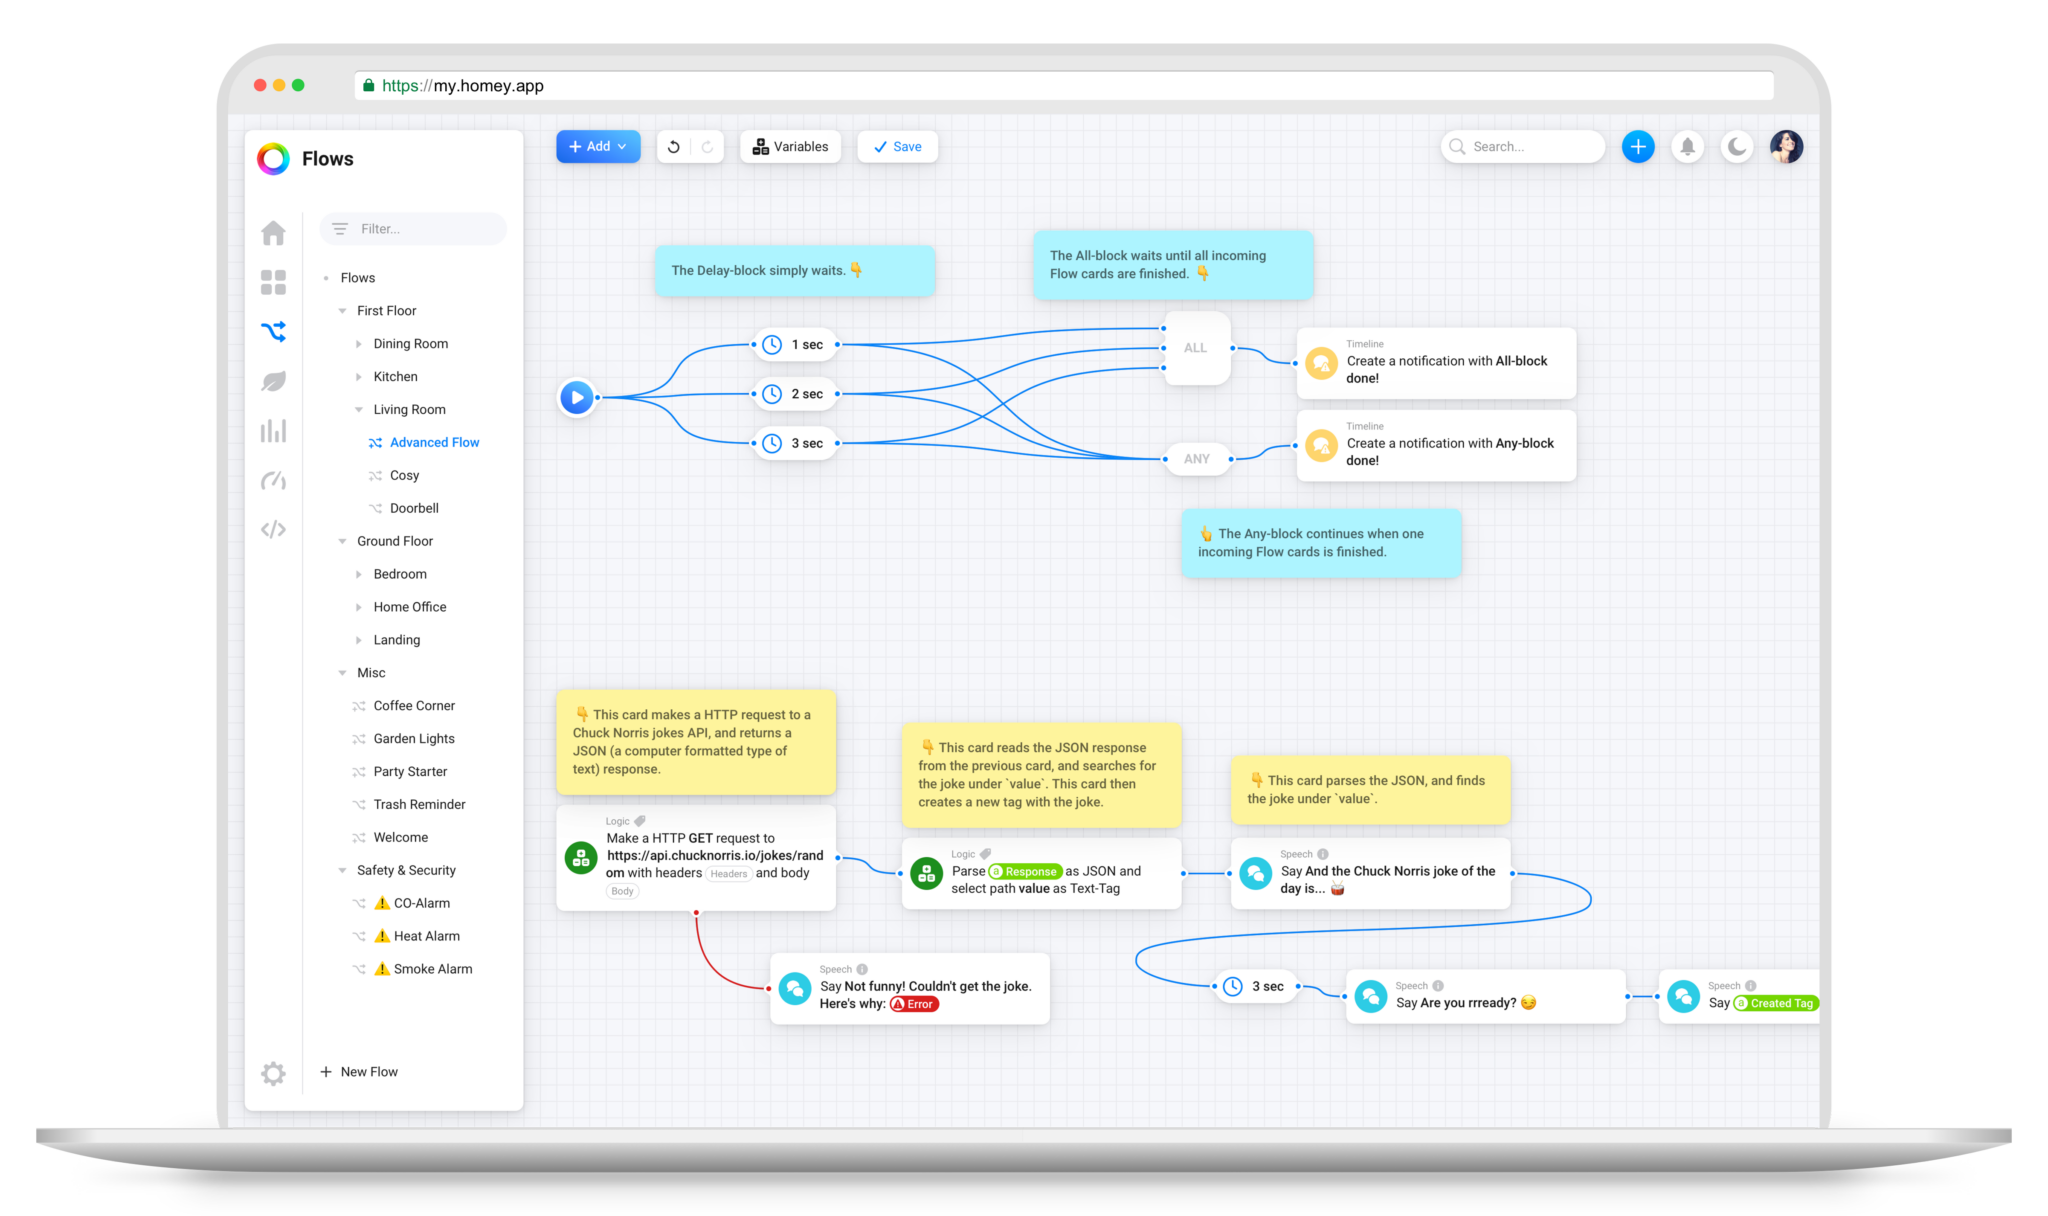The image size is (2048, 1216).
Task: Open the Devices grid icon in sidebar
Action: click(x=273, y=282)
